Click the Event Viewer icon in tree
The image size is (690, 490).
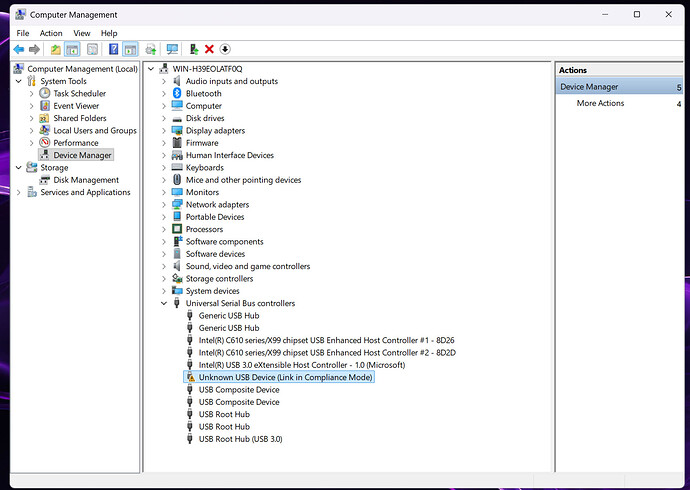[44, 106]
